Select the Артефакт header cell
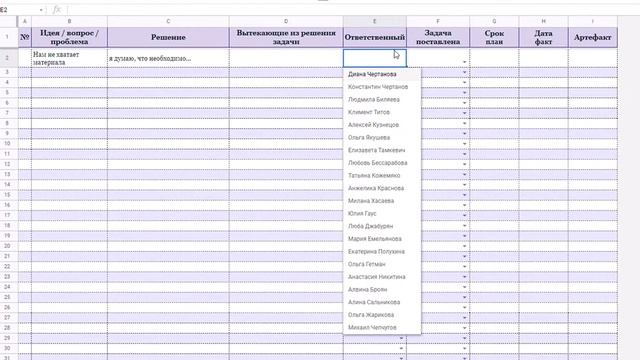The image size is (640, 360). (593, 37)
